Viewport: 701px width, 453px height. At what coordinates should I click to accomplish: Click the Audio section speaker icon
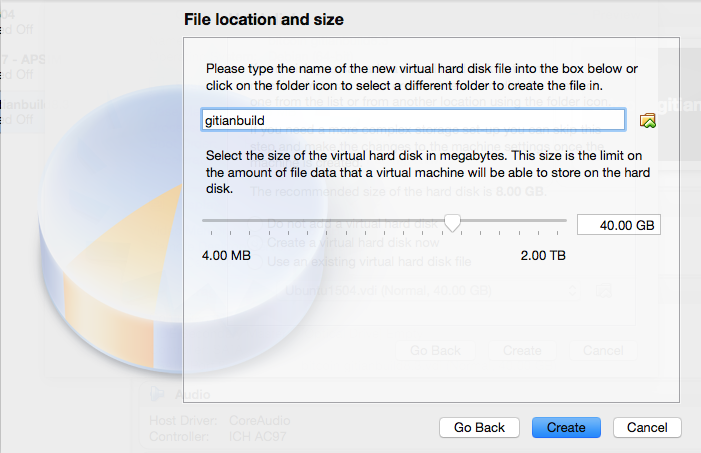click(x=157, y=394)
